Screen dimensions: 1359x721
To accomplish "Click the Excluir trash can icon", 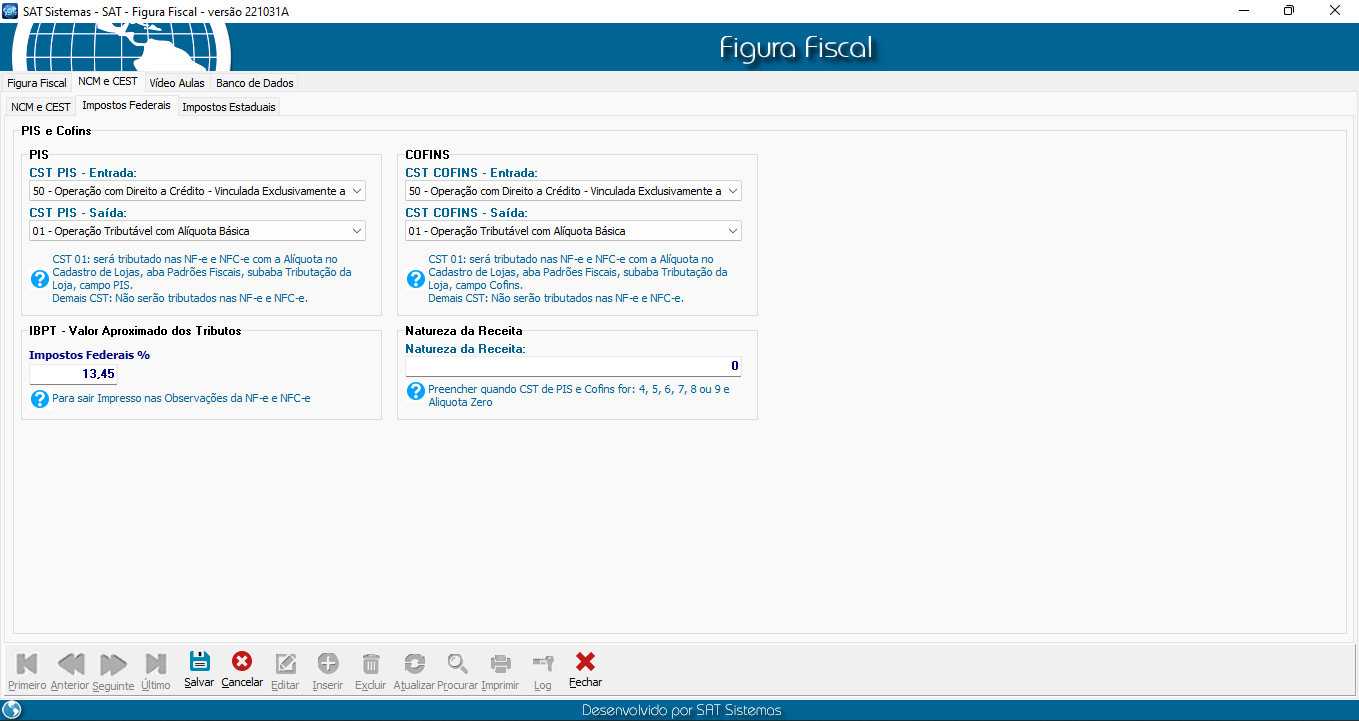I will 371,663.
